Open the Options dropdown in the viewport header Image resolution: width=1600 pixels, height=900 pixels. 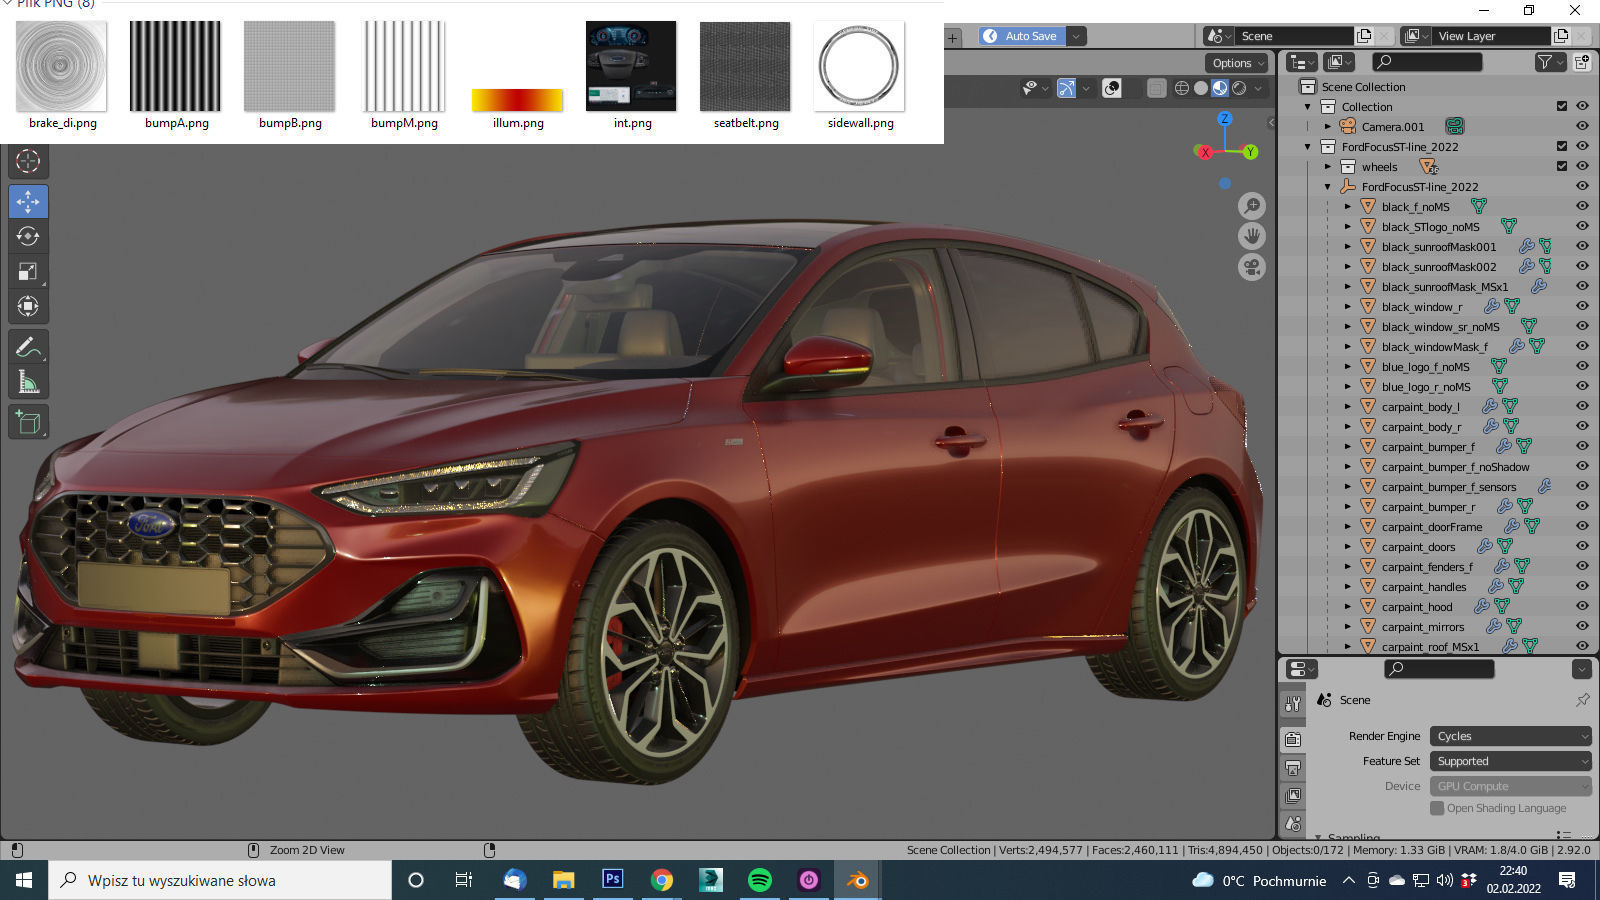1238,63
